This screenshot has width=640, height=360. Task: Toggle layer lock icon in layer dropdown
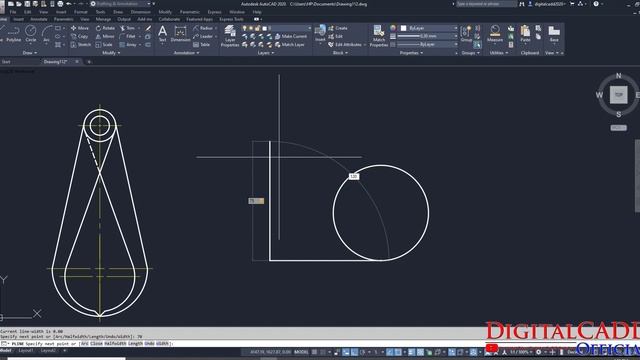point(258,28)
